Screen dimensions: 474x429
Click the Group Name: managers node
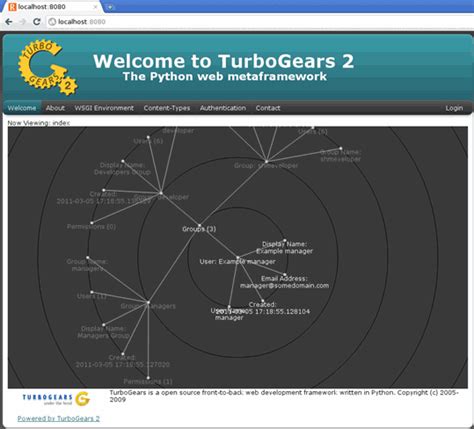tap(87, 265)
